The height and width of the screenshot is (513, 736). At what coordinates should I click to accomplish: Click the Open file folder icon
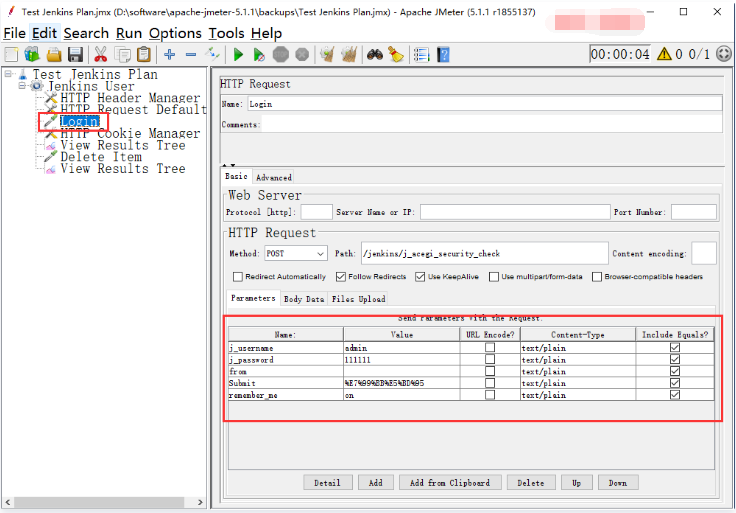(x=54, y=55)
